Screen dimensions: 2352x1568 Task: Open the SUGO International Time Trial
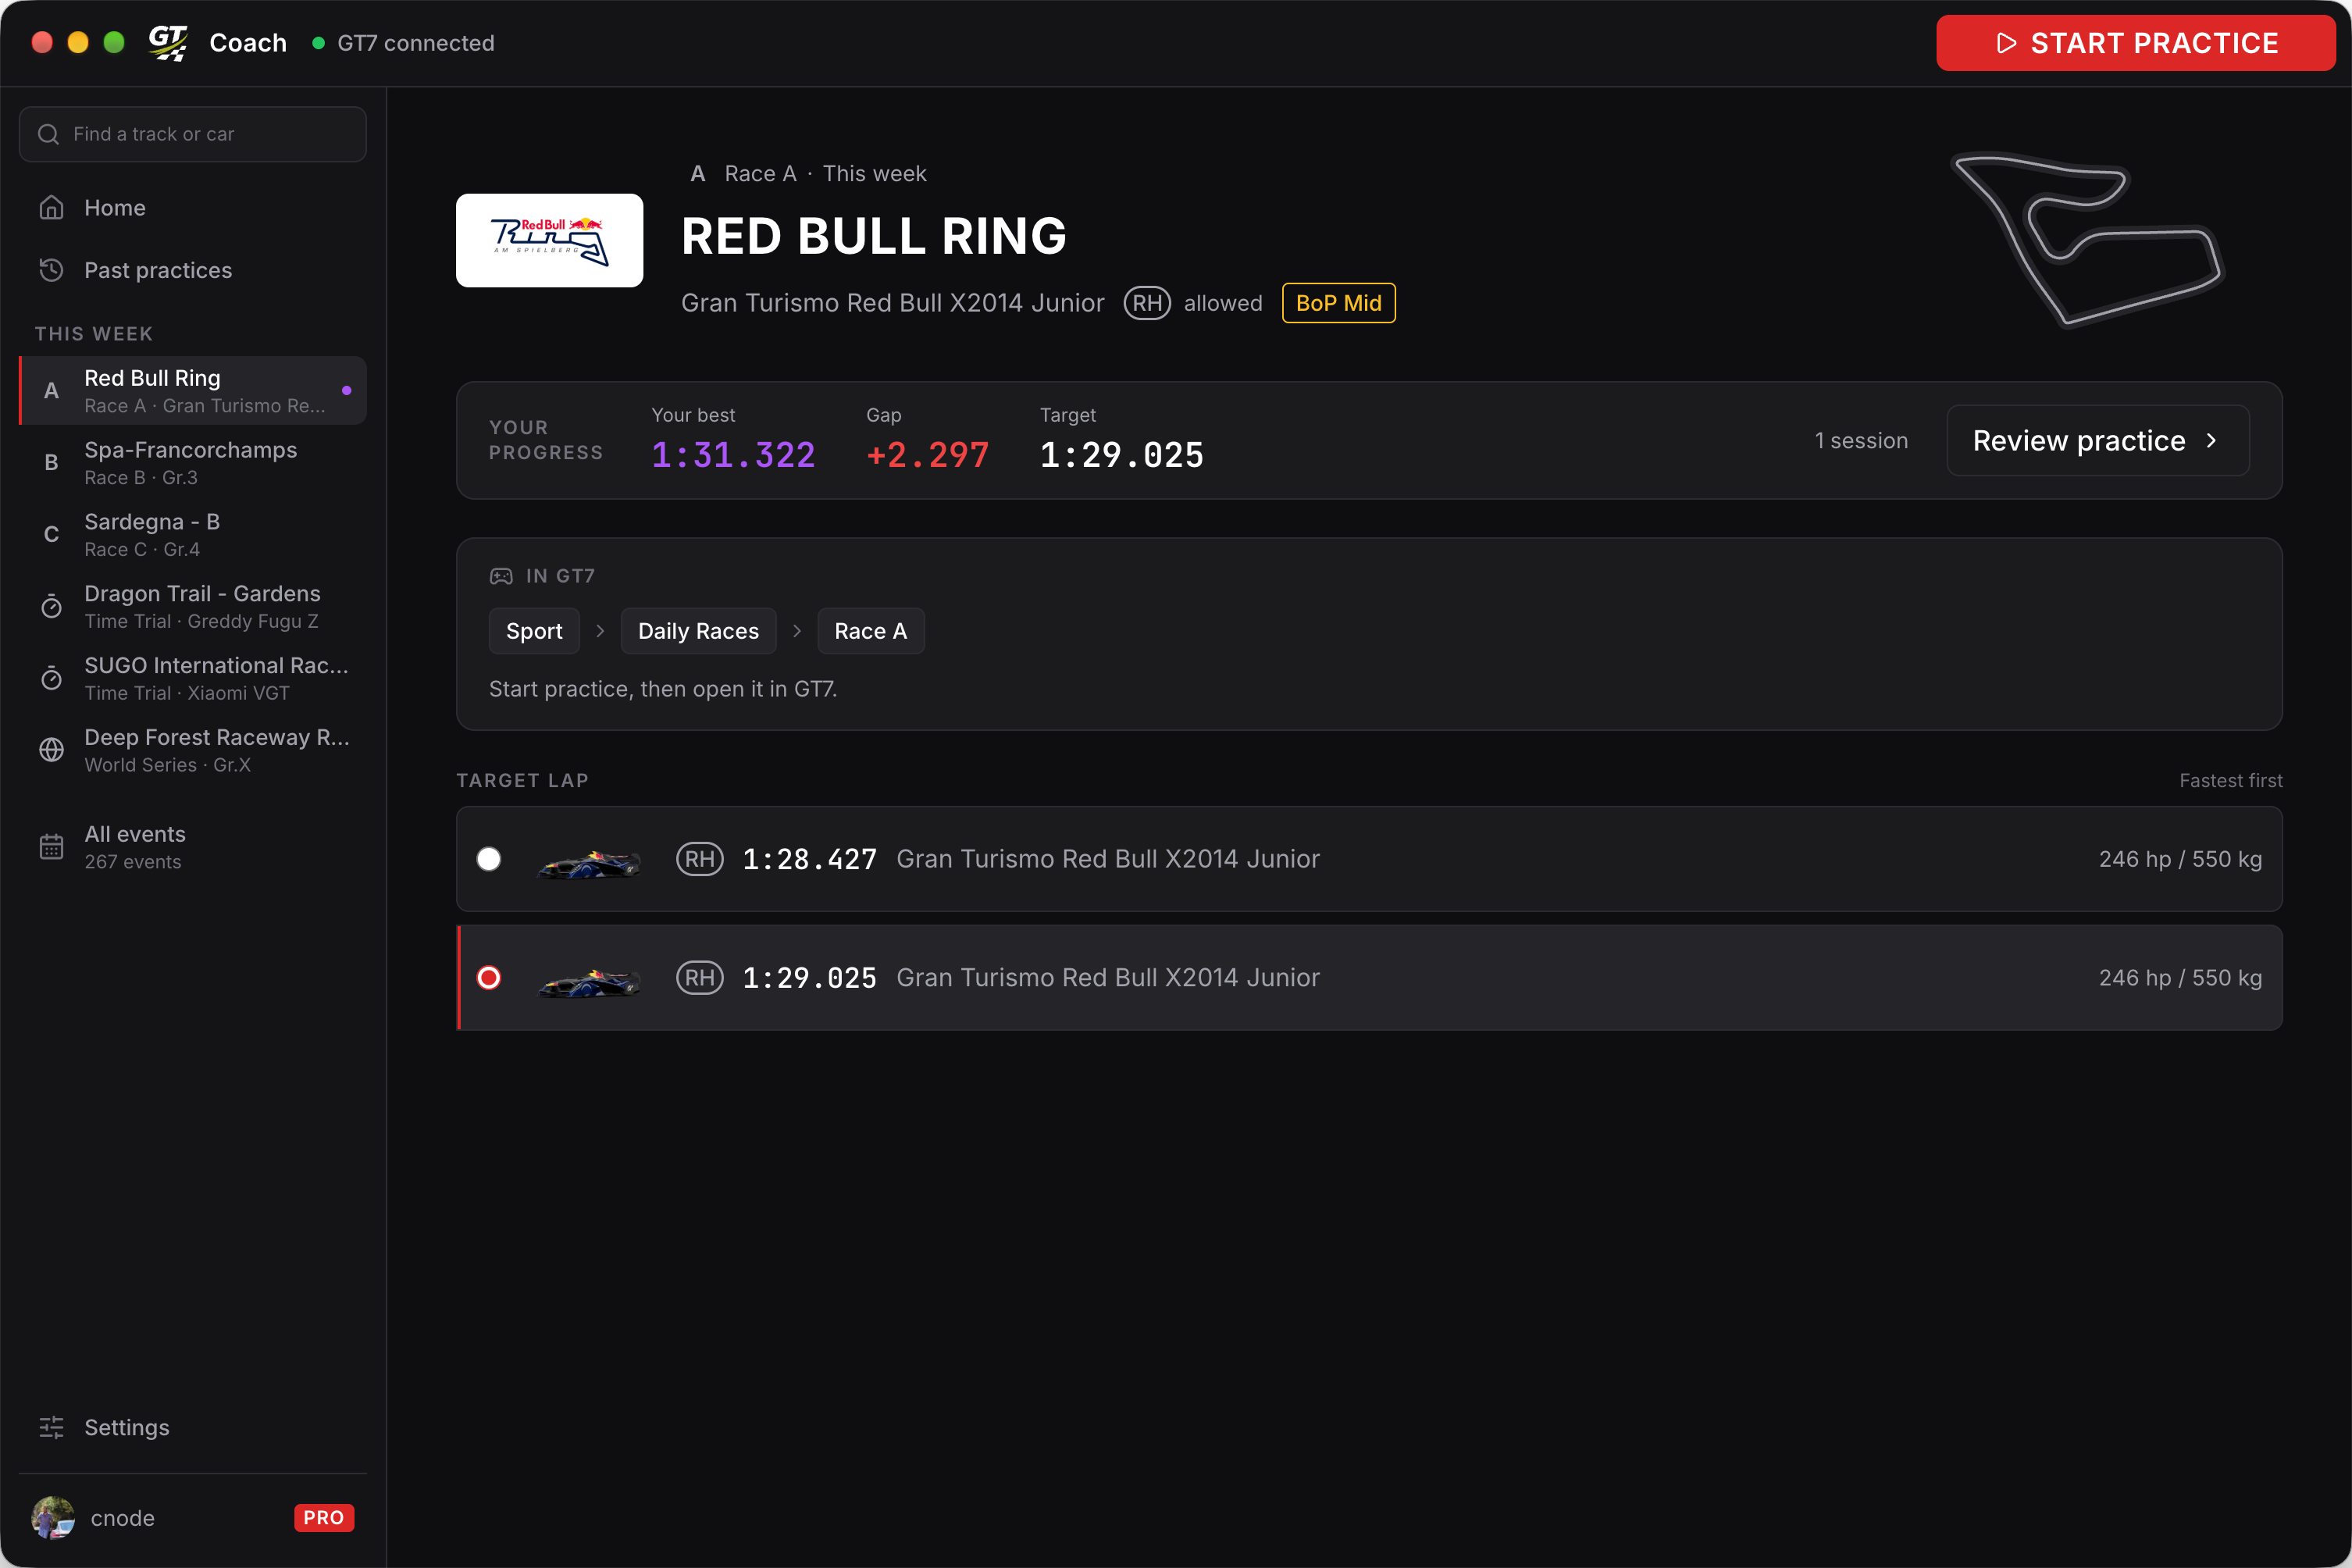click(x=193, y=678)
